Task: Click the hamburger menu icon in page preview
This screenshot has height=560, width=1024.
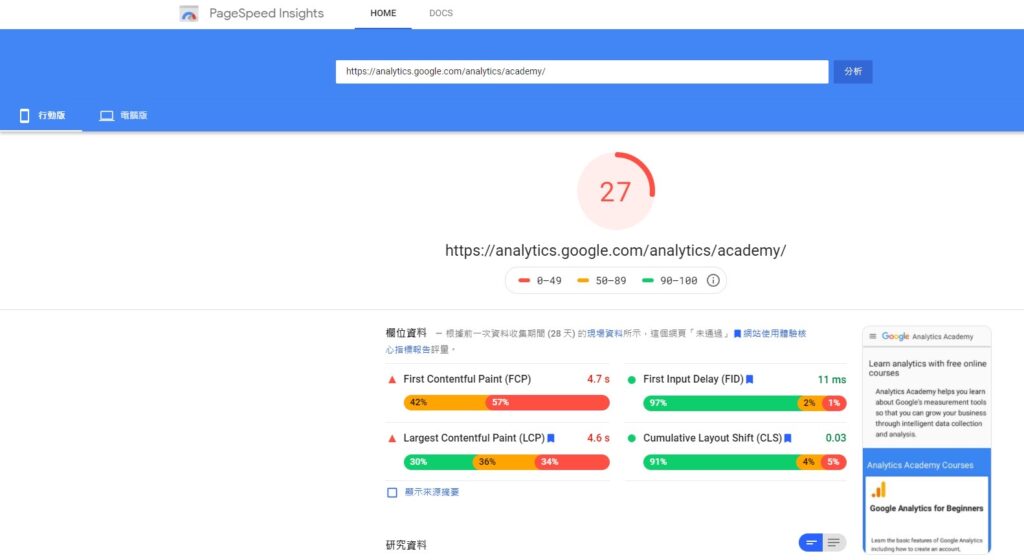Action: (x=873, y=337)
